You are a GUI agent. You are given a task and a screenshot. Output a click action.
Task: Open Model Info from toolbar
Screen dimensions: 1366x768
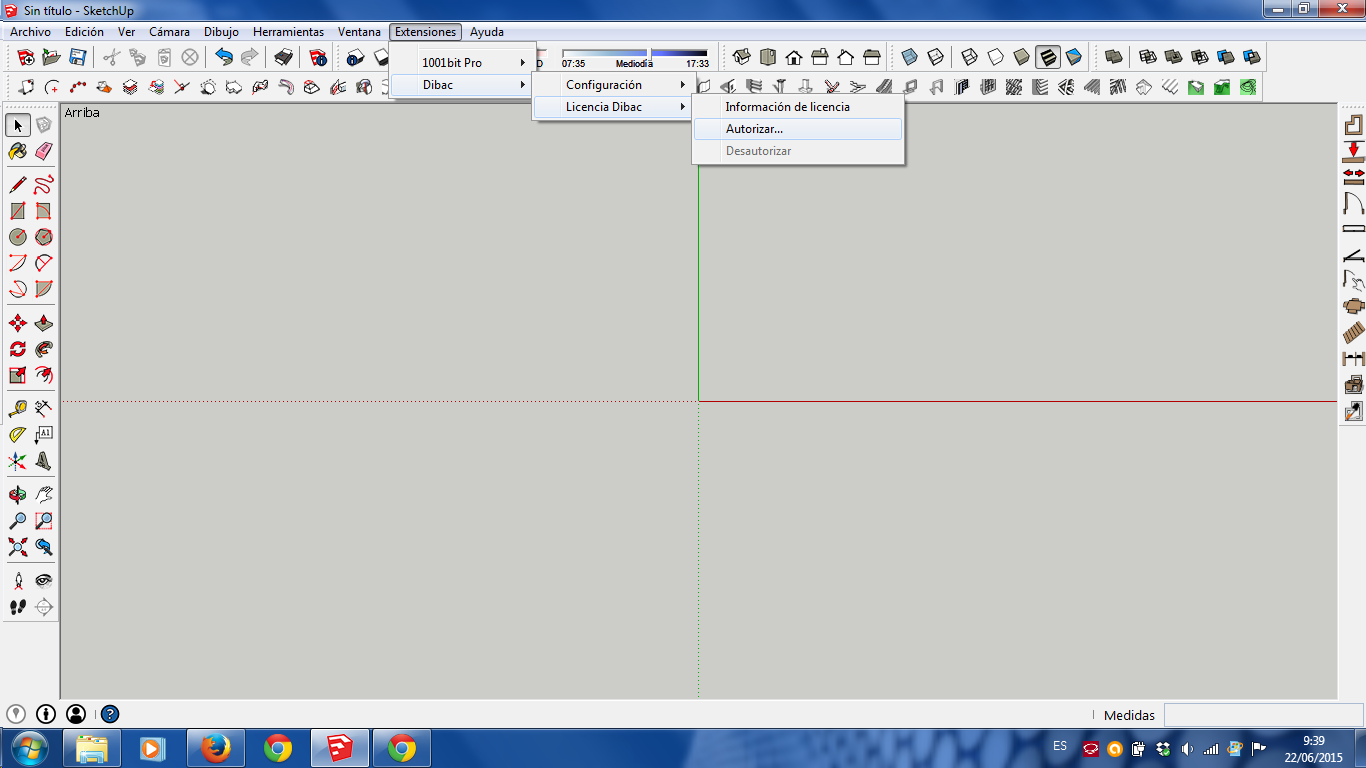click(318, 57)
